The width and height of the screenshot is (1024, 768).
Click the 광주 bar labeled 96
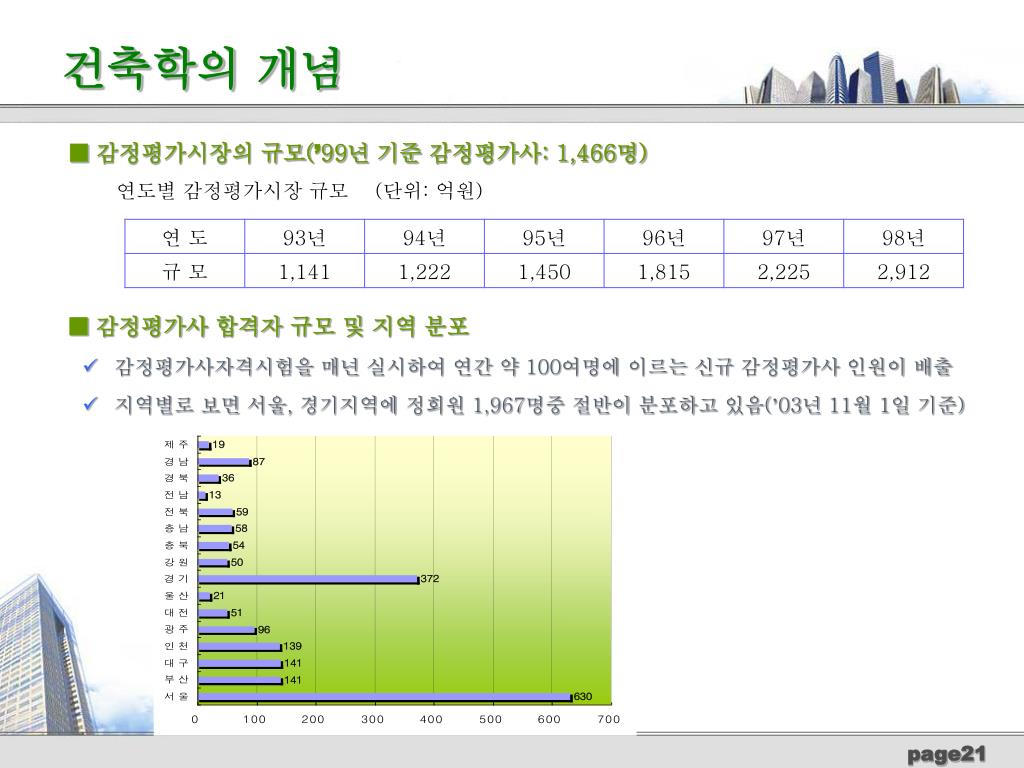pyautogui.click(x=227, y=630)
